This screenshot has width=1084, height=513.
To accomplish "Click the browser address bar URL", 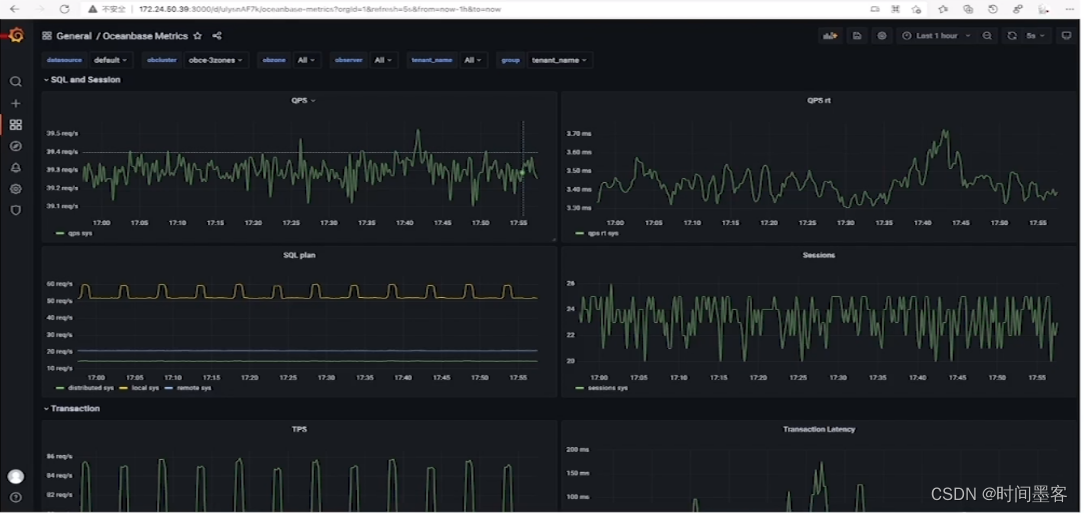I will (x=319, y=9).
